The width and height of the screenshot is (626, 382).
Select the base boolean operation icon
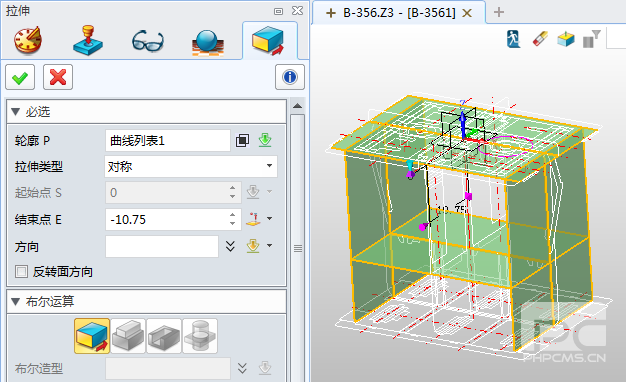click(92, 336)
